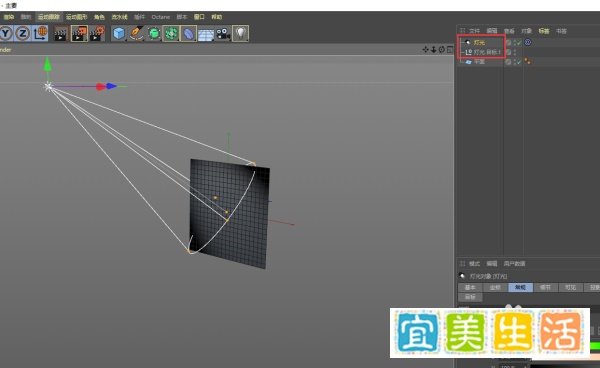Open the 运动图形 menu
Screen dimensions: 600x368
click(76, 17)
